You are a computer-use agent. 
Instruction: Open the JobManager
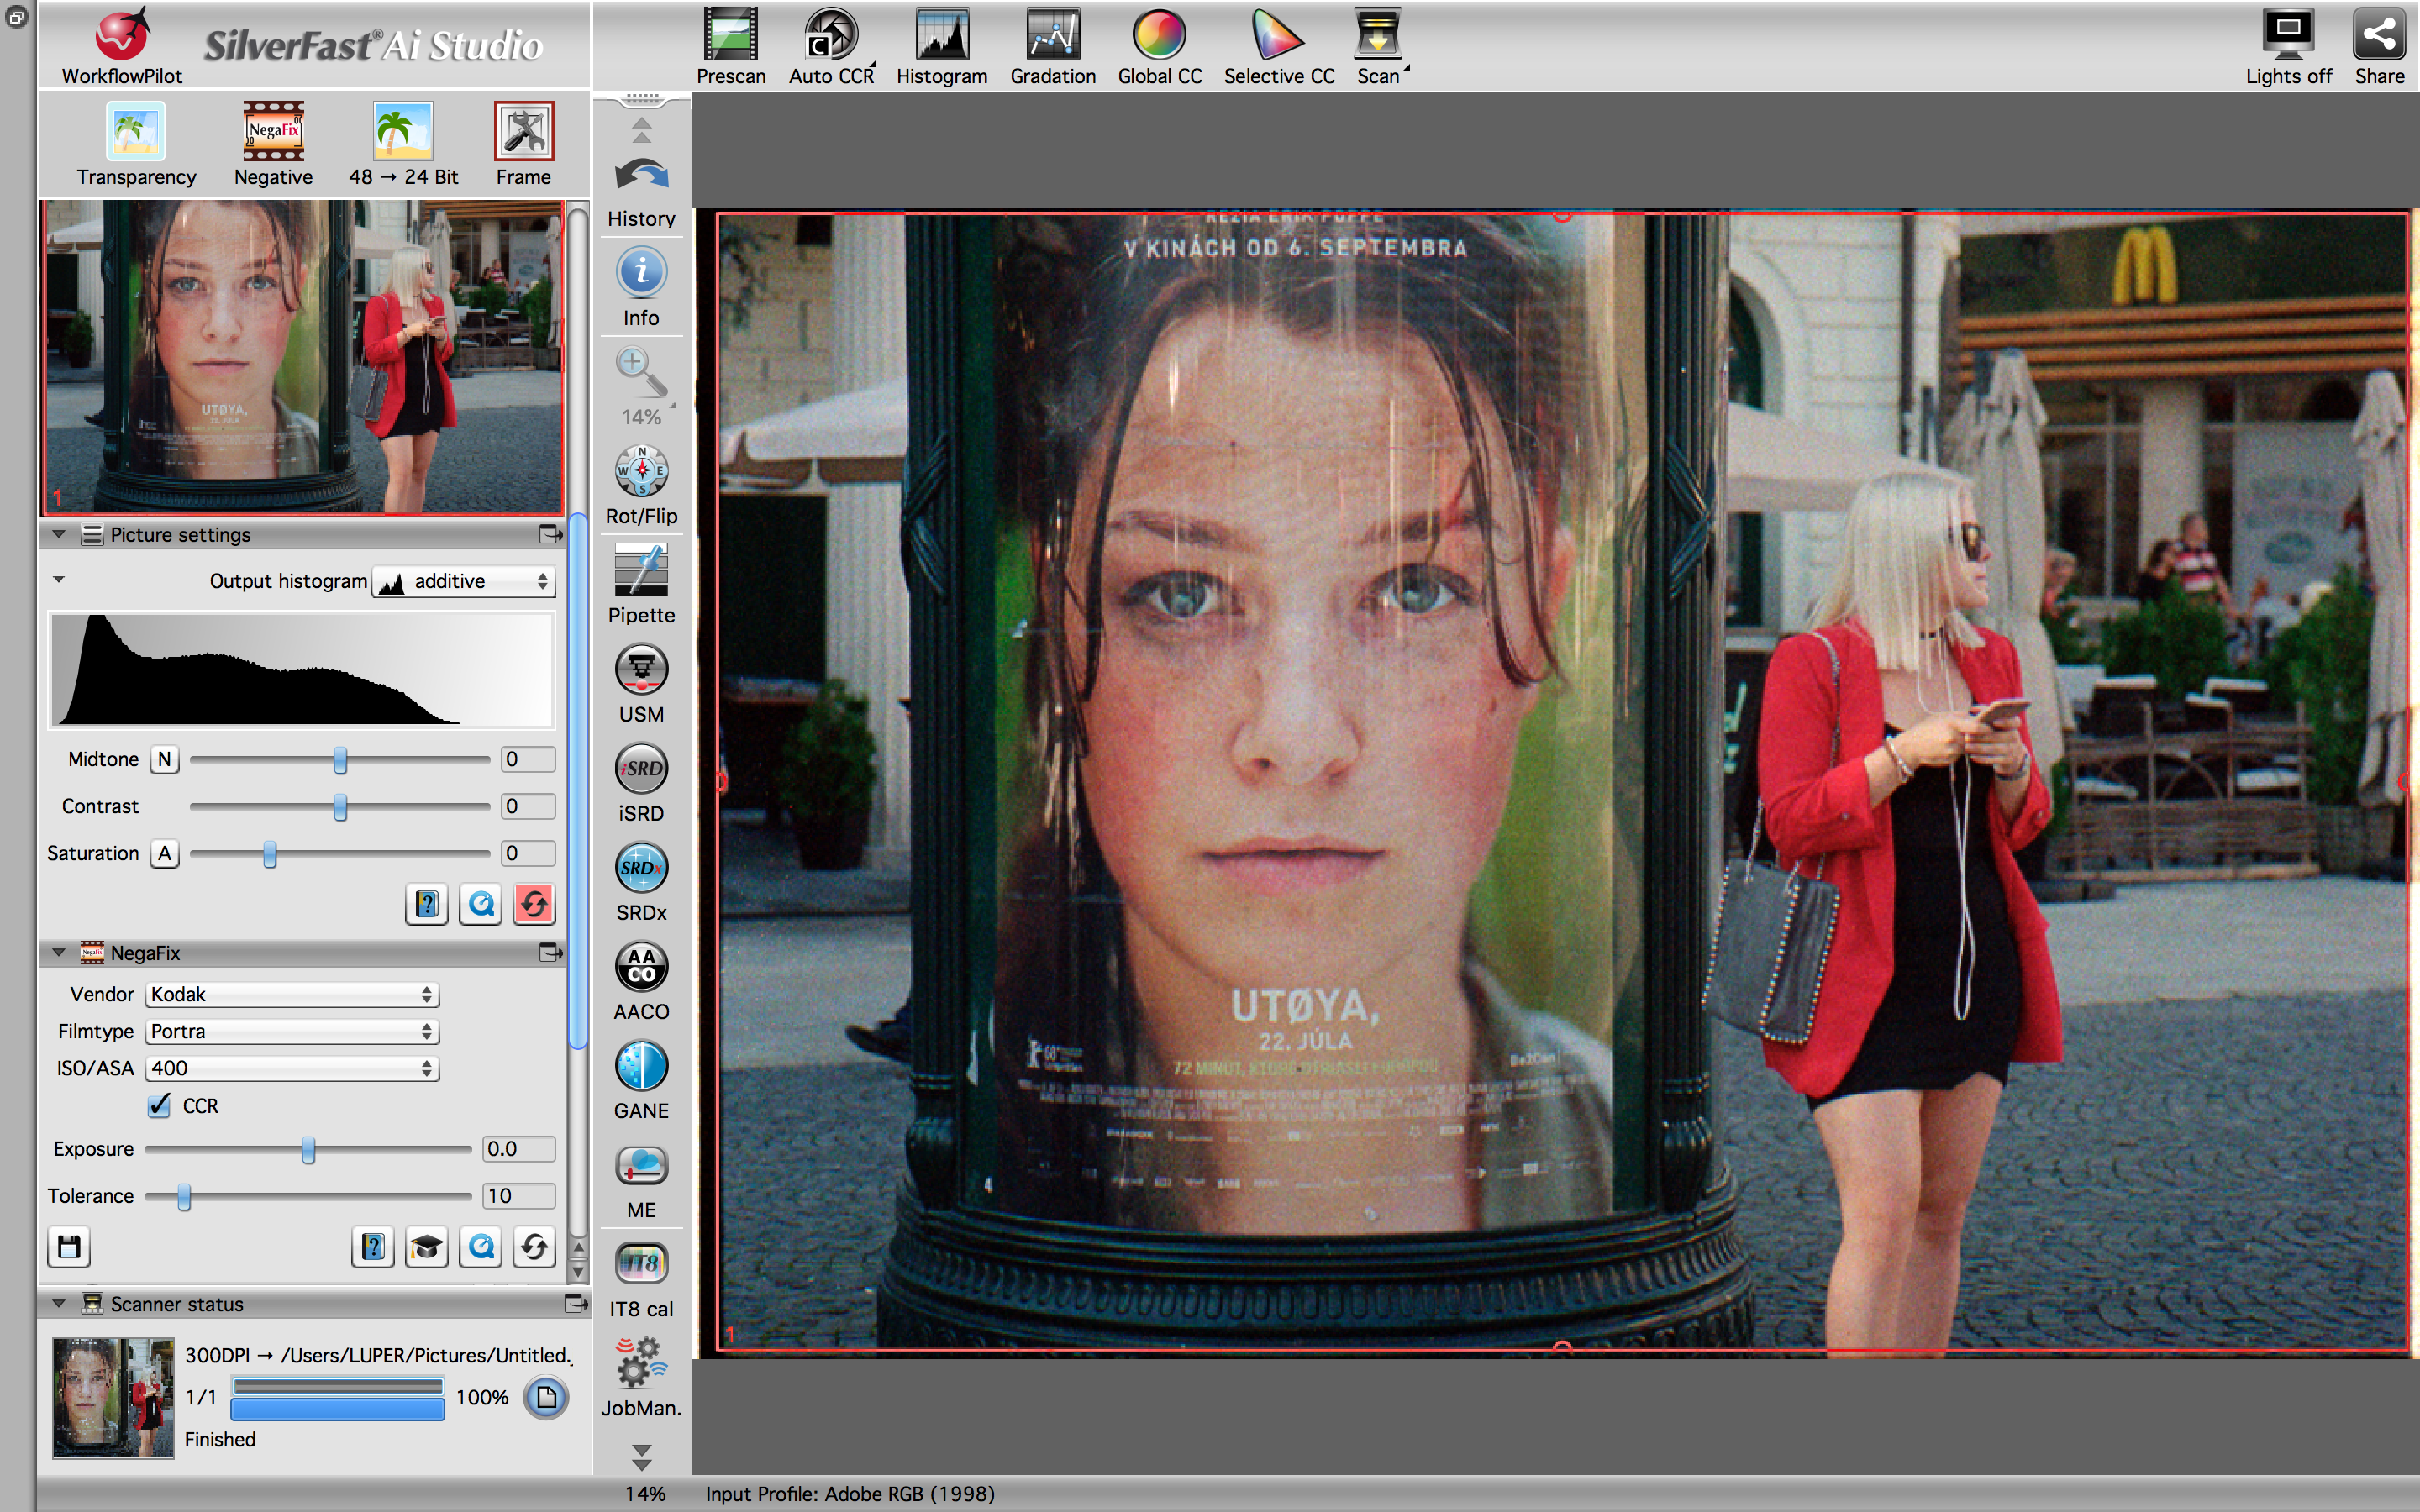[641, 1363]
